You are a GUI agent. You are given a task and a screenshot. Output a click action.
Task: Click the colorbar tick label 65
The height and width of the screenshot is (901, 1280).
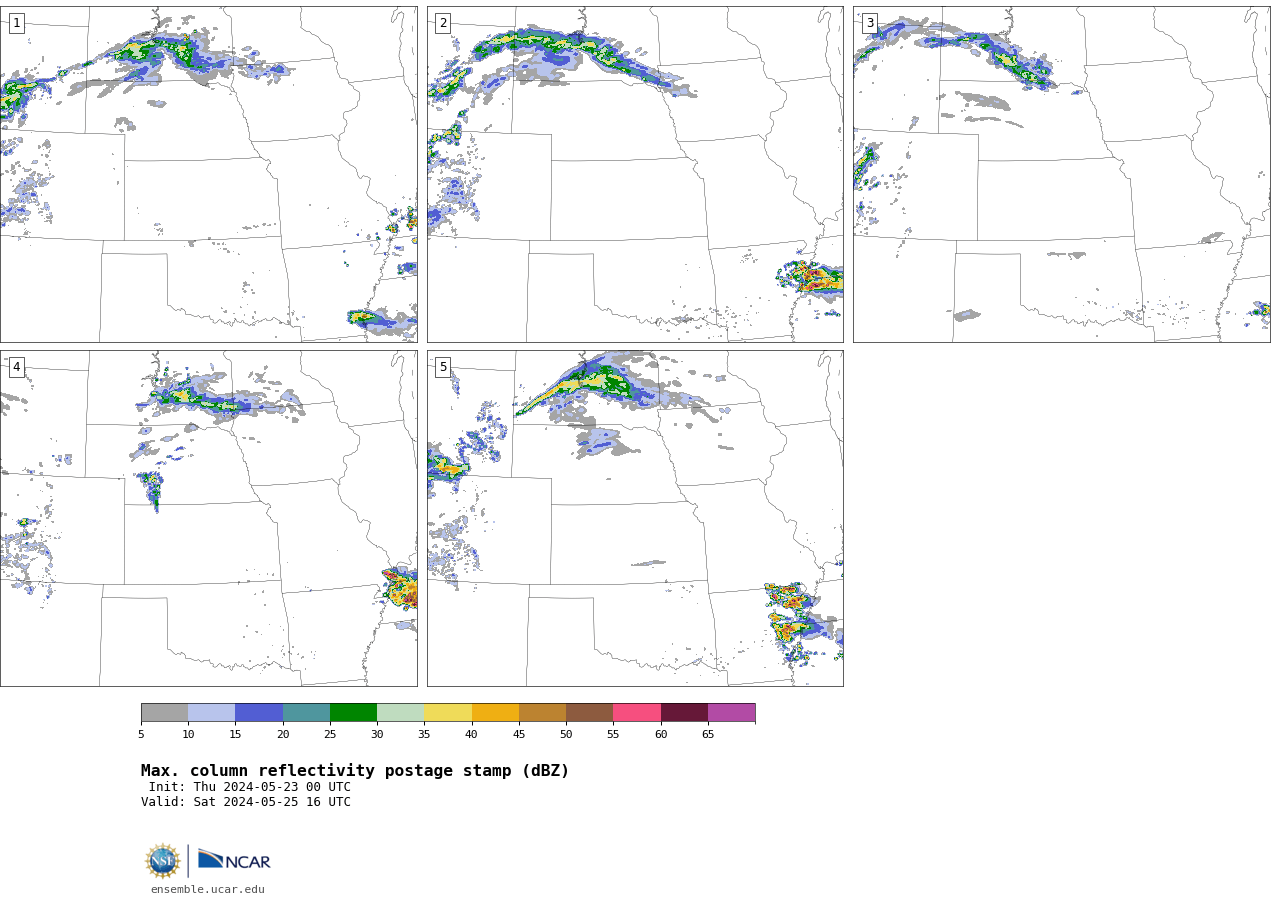click(x=708, y=734)
